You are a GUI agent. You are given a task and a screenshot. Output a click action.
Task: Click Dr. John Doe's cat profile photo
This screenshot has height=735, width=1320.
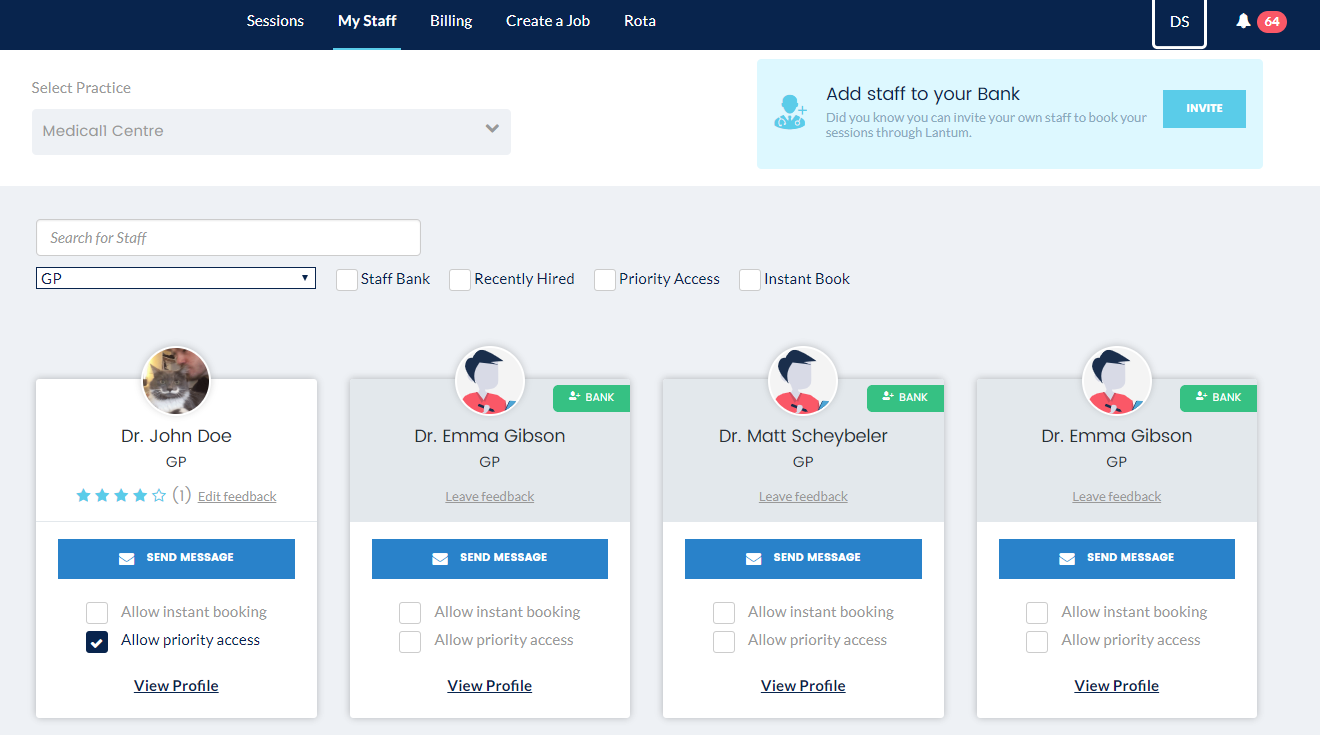[x=176, y=381]
